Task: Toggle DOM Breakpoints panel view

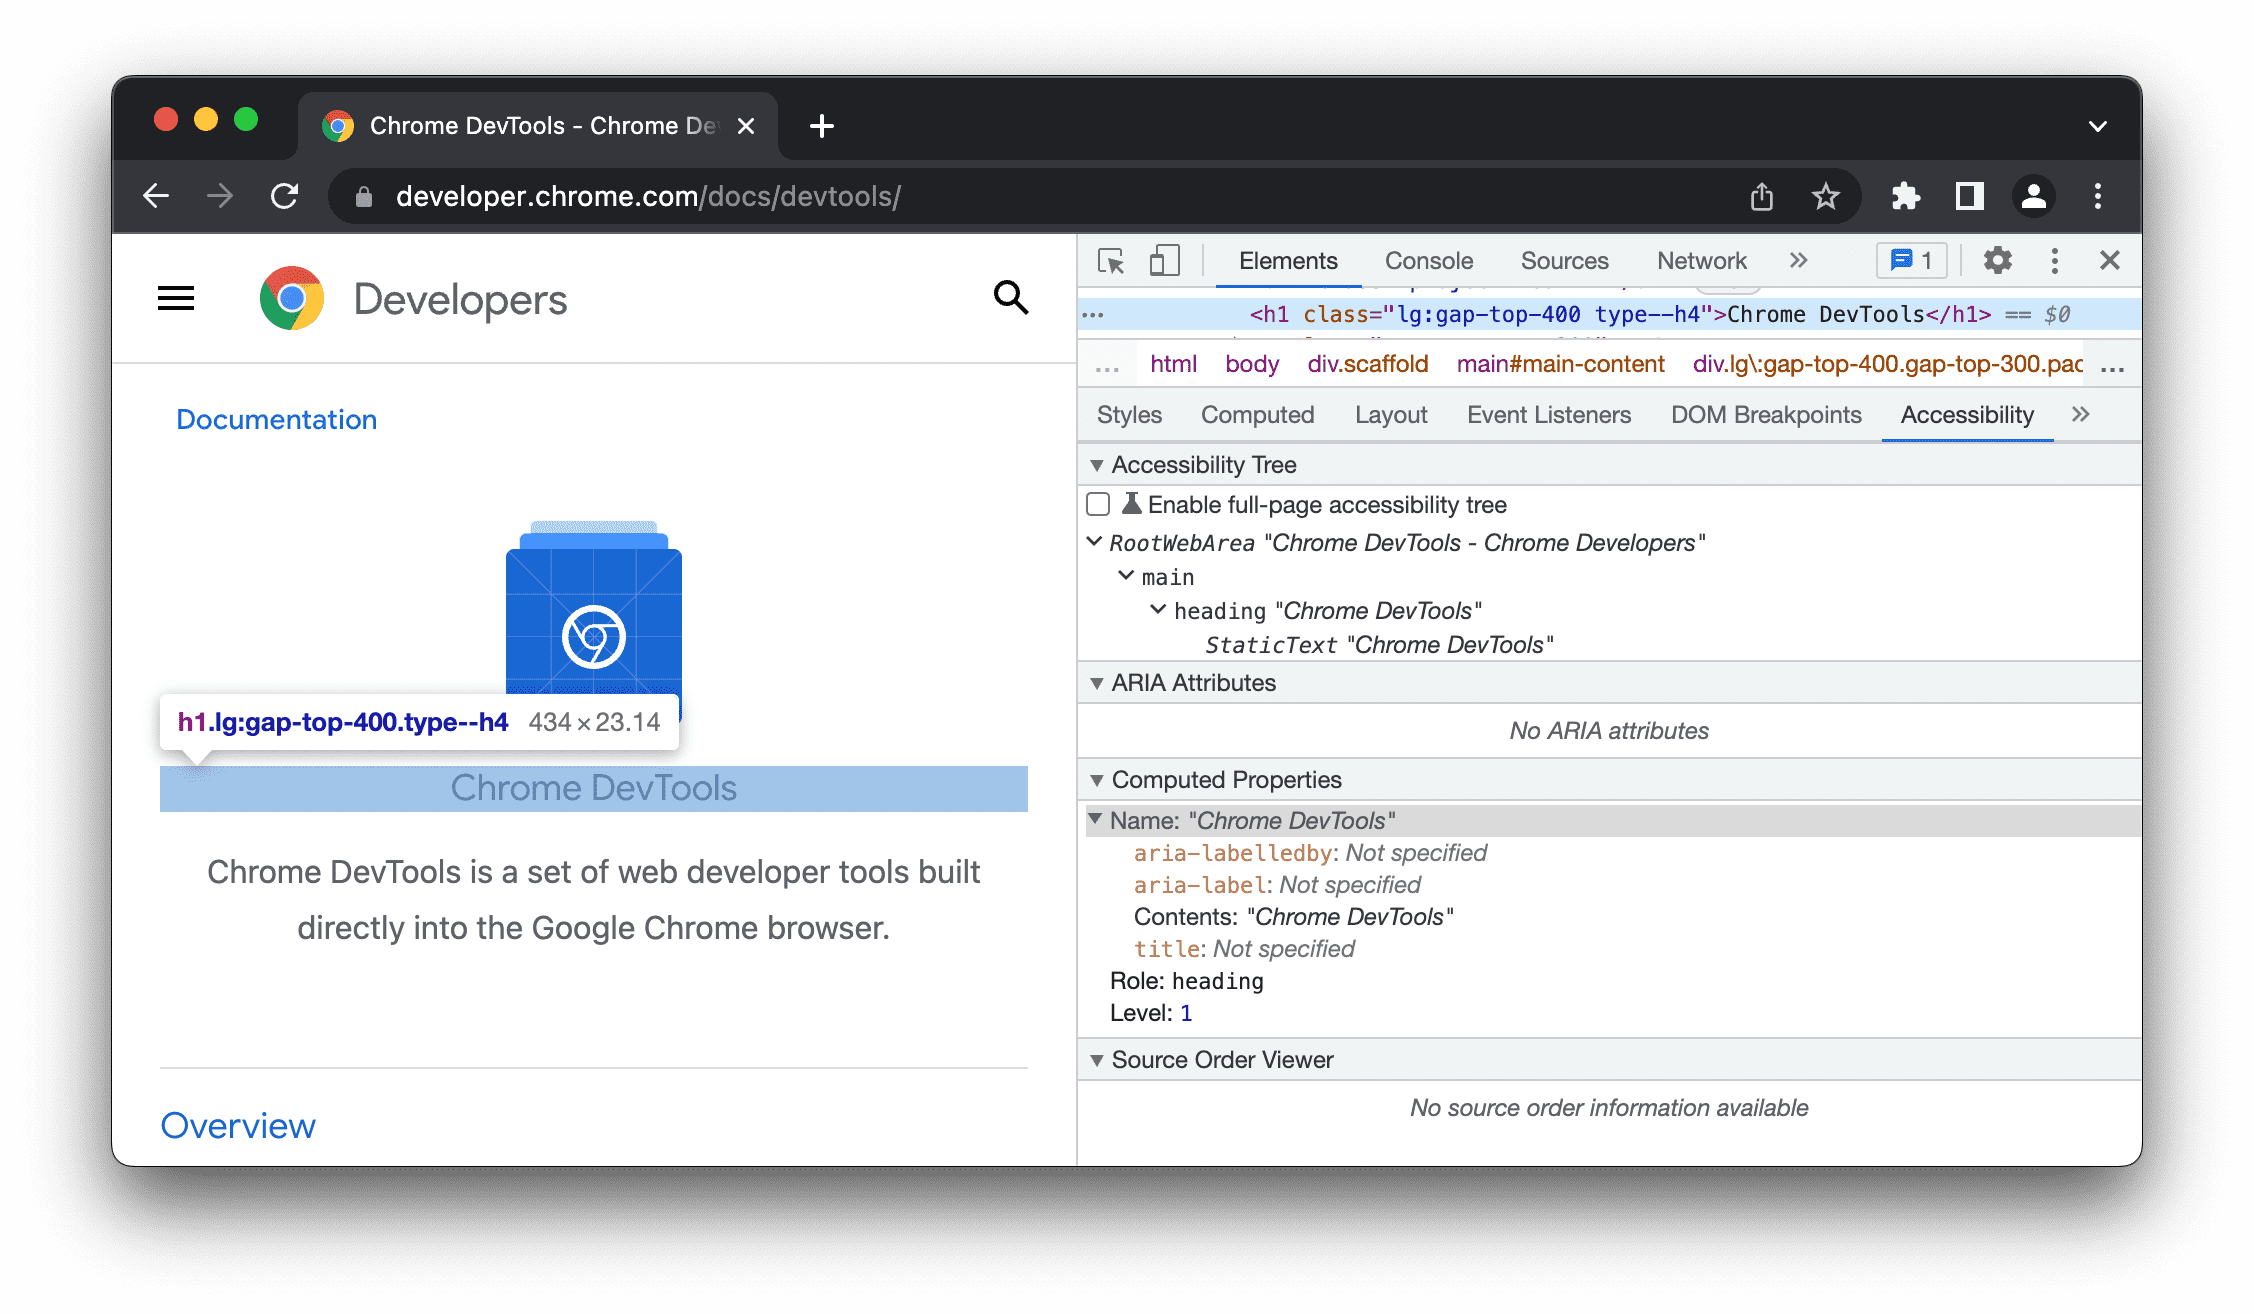Action: (1764, 415)
